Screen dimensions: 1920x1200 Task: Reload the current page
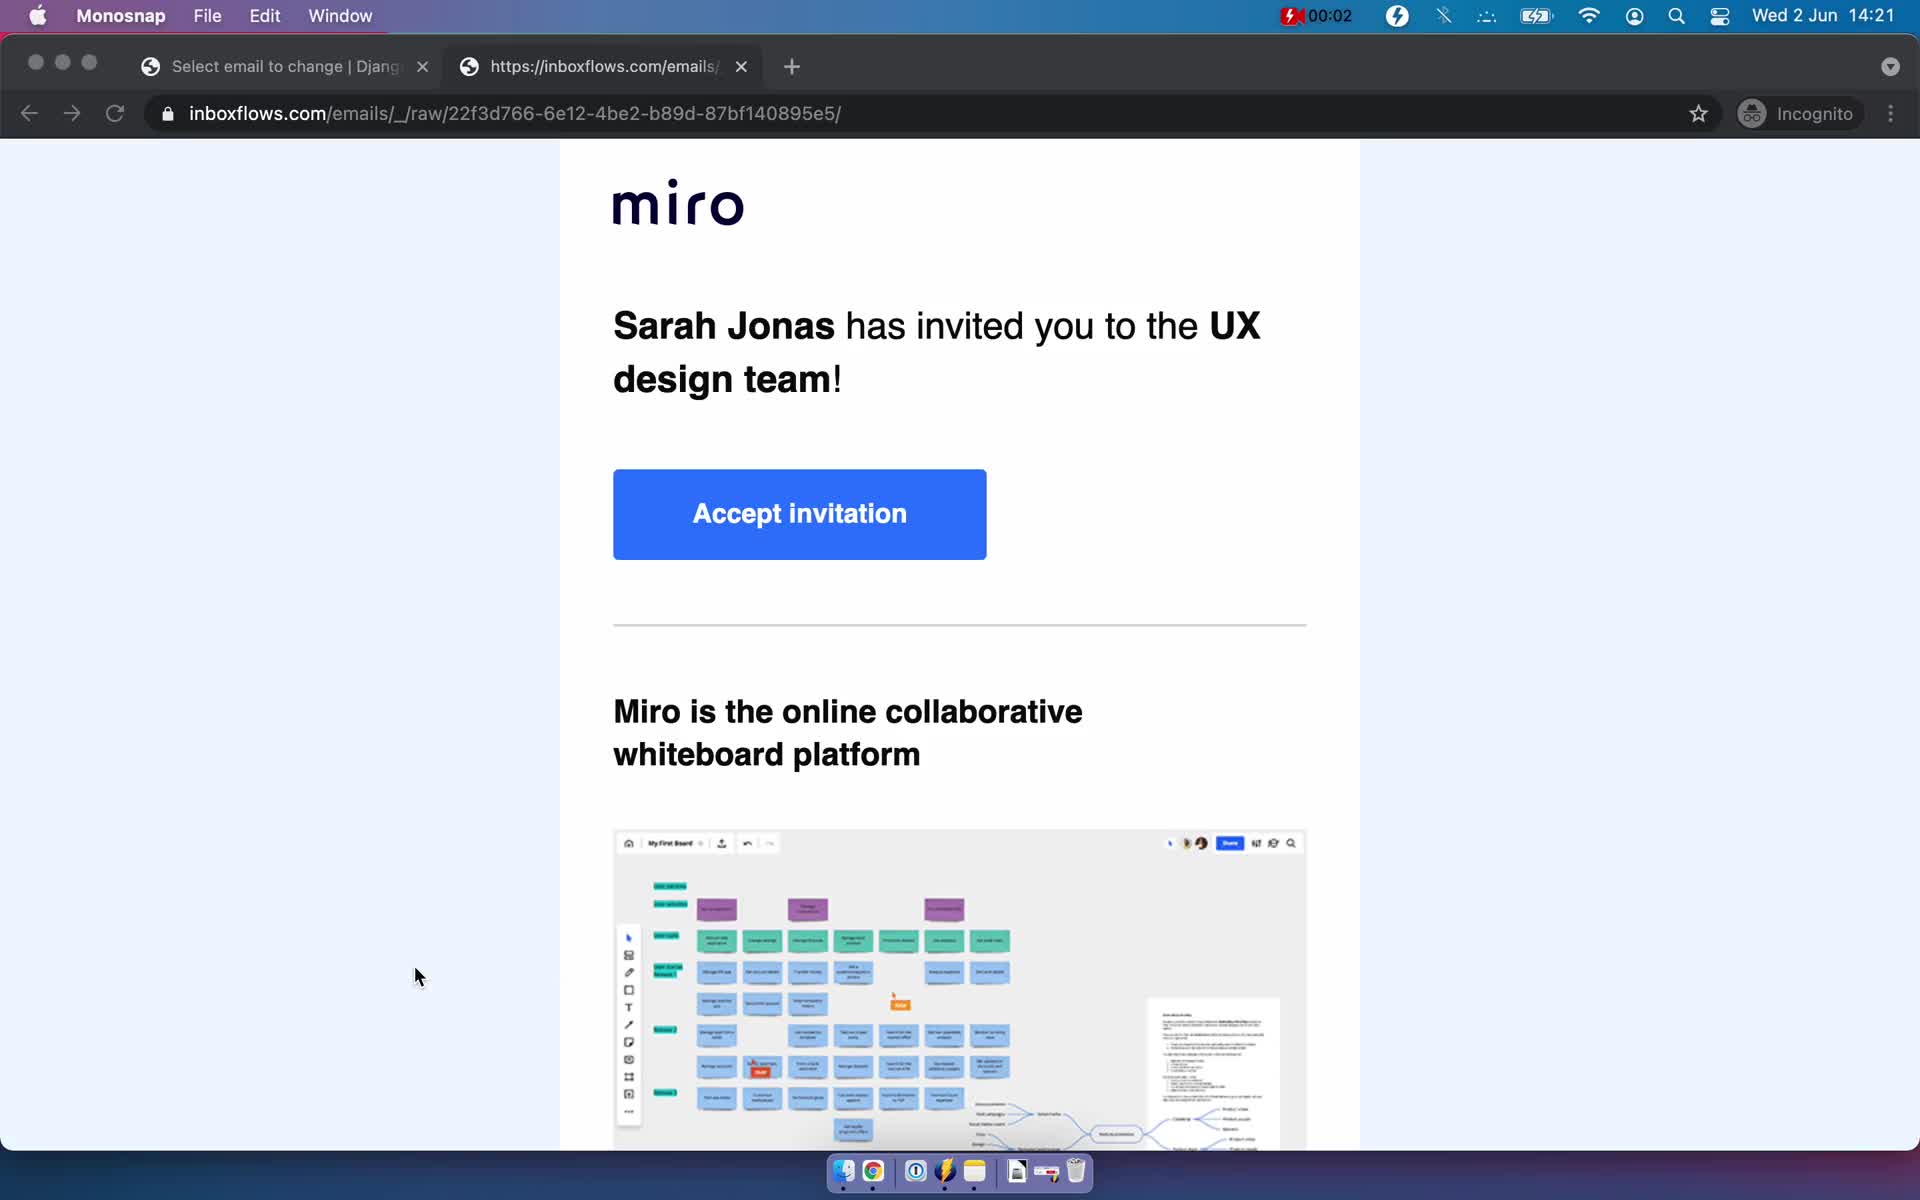(x=115, y=113)
